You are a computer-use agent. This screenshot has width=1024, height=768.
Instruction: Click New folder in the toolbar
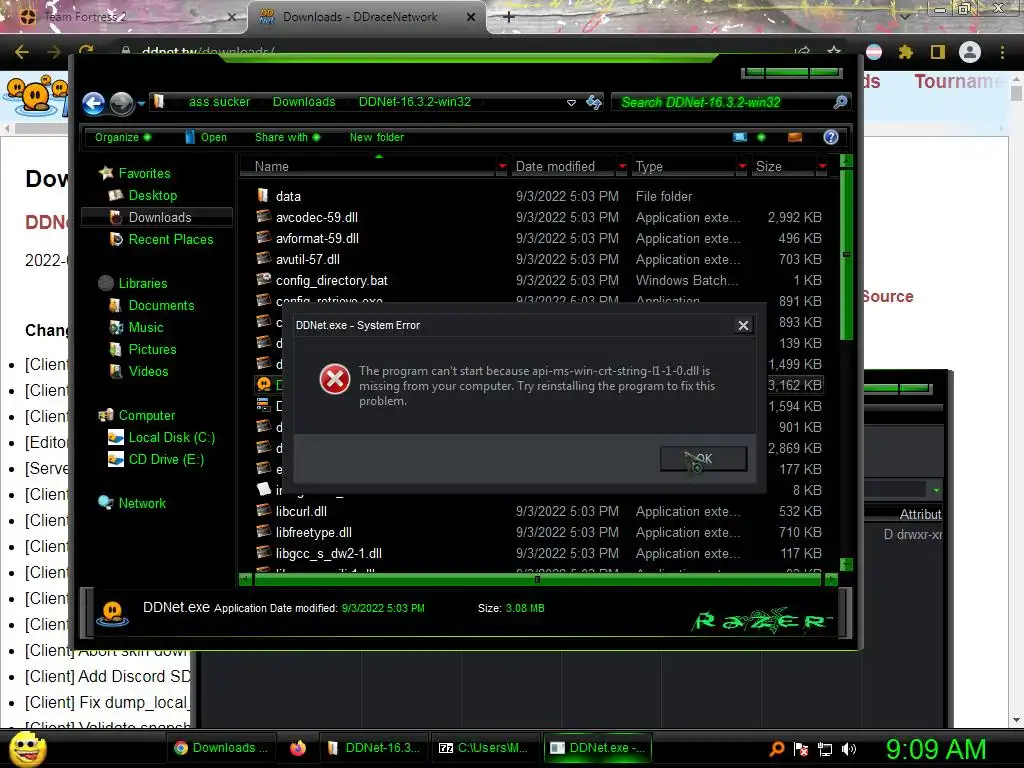376,137
